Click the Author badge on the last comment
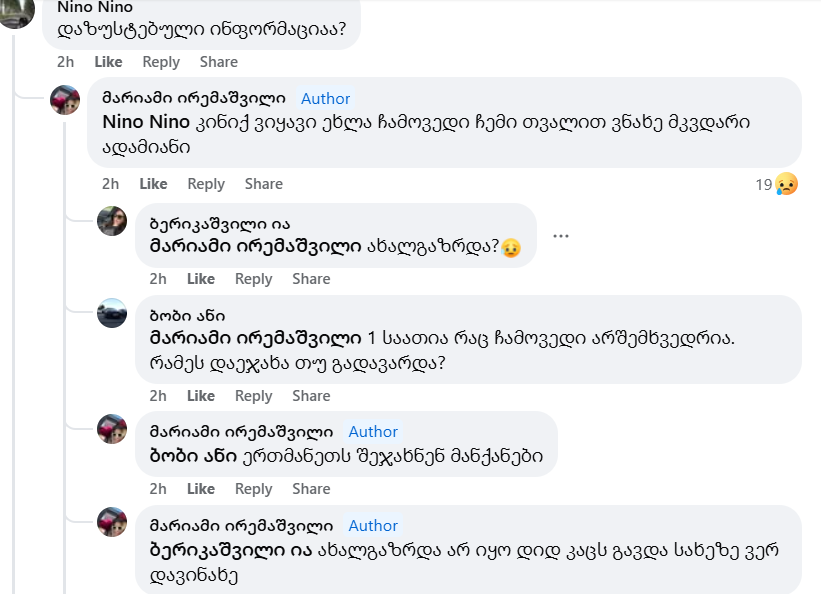Viewport: 821px width, 594px height. pyautogui.click(x=373, y=525)
